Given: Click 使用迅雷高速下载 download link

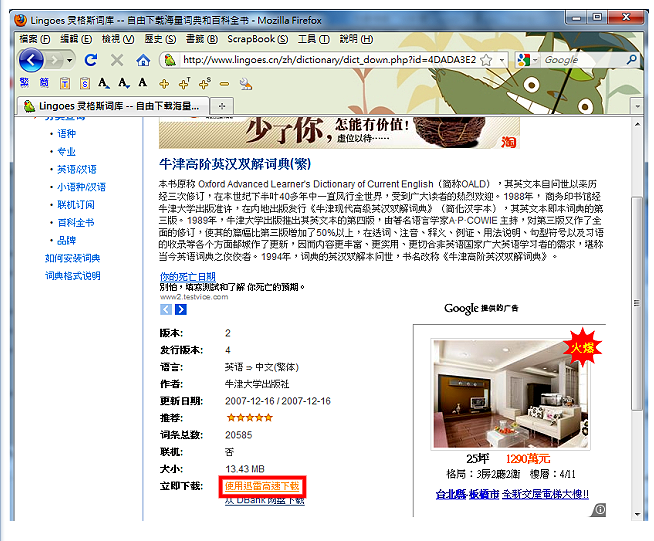Looking at the screenshot, I should click(262, 486).
